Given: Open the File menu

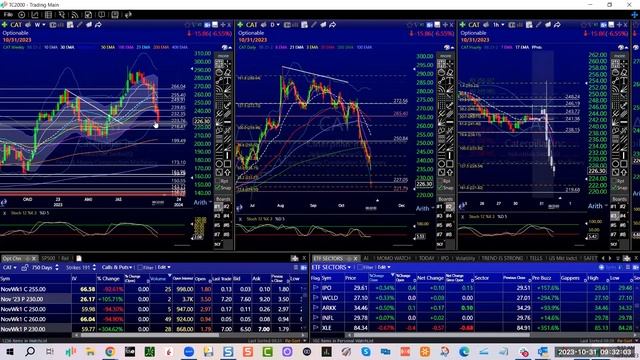Looking at the screenshot, I should click(8, 15).
